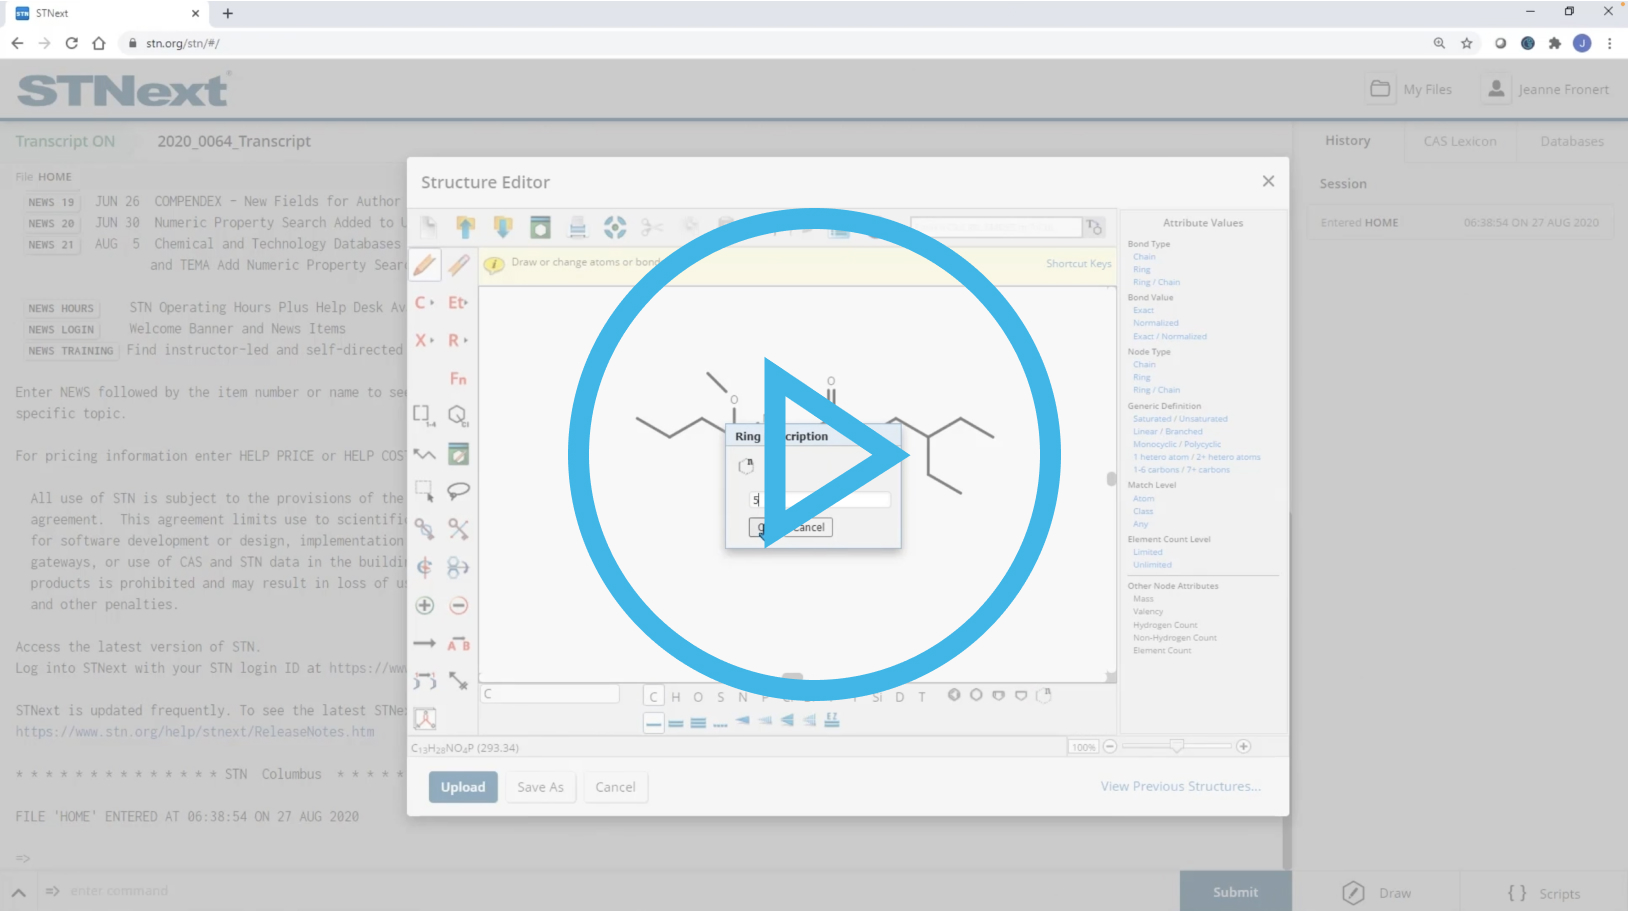Viewport: 1628px width, 916px height.
Task: Select the rectangle selection tool
Action: 424,491
